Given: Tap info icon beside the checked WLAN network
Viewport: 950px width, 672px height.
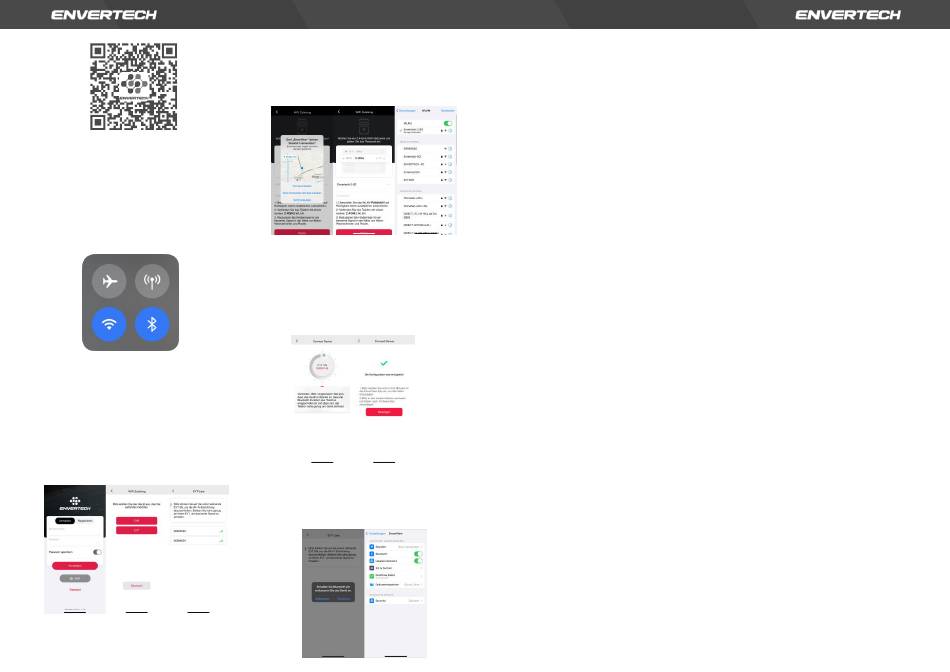Looking at the screenshot, I should click(450, 130).
